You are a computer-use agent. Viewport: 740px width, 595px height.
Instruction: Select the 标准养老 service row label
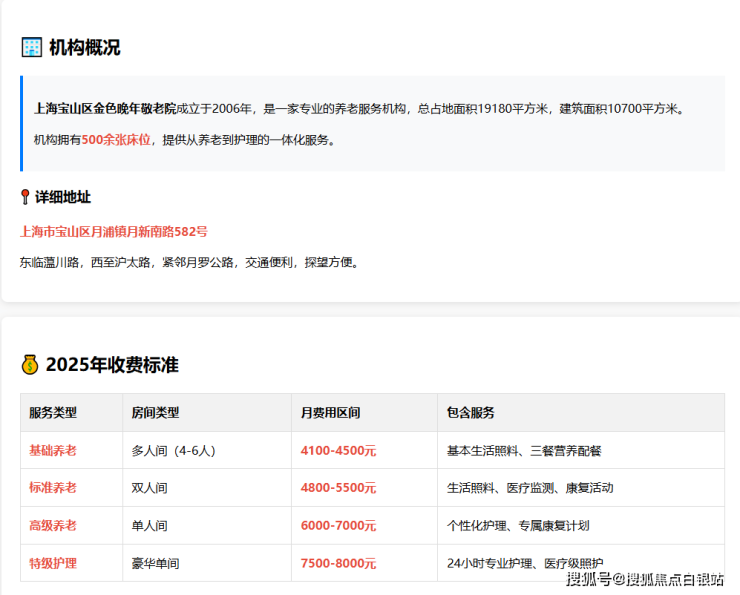pos(53,488)
